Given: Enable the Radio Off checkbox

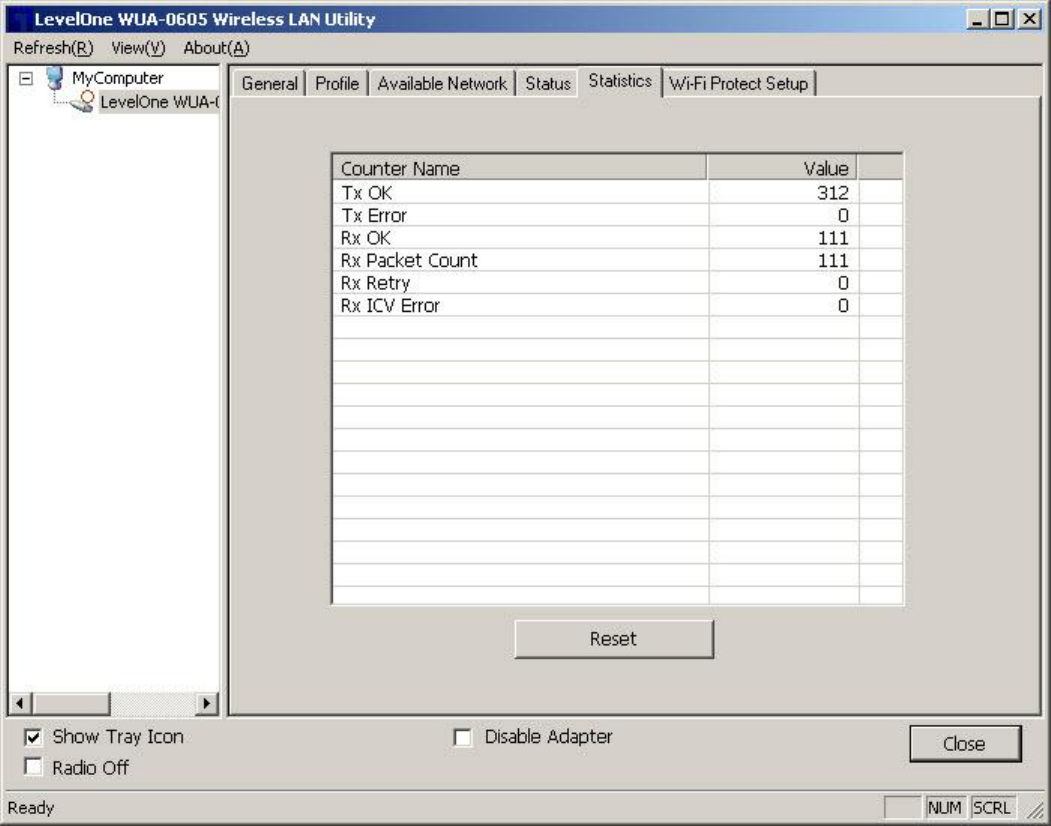Looking at the screenshot, I should click(33, 768).
